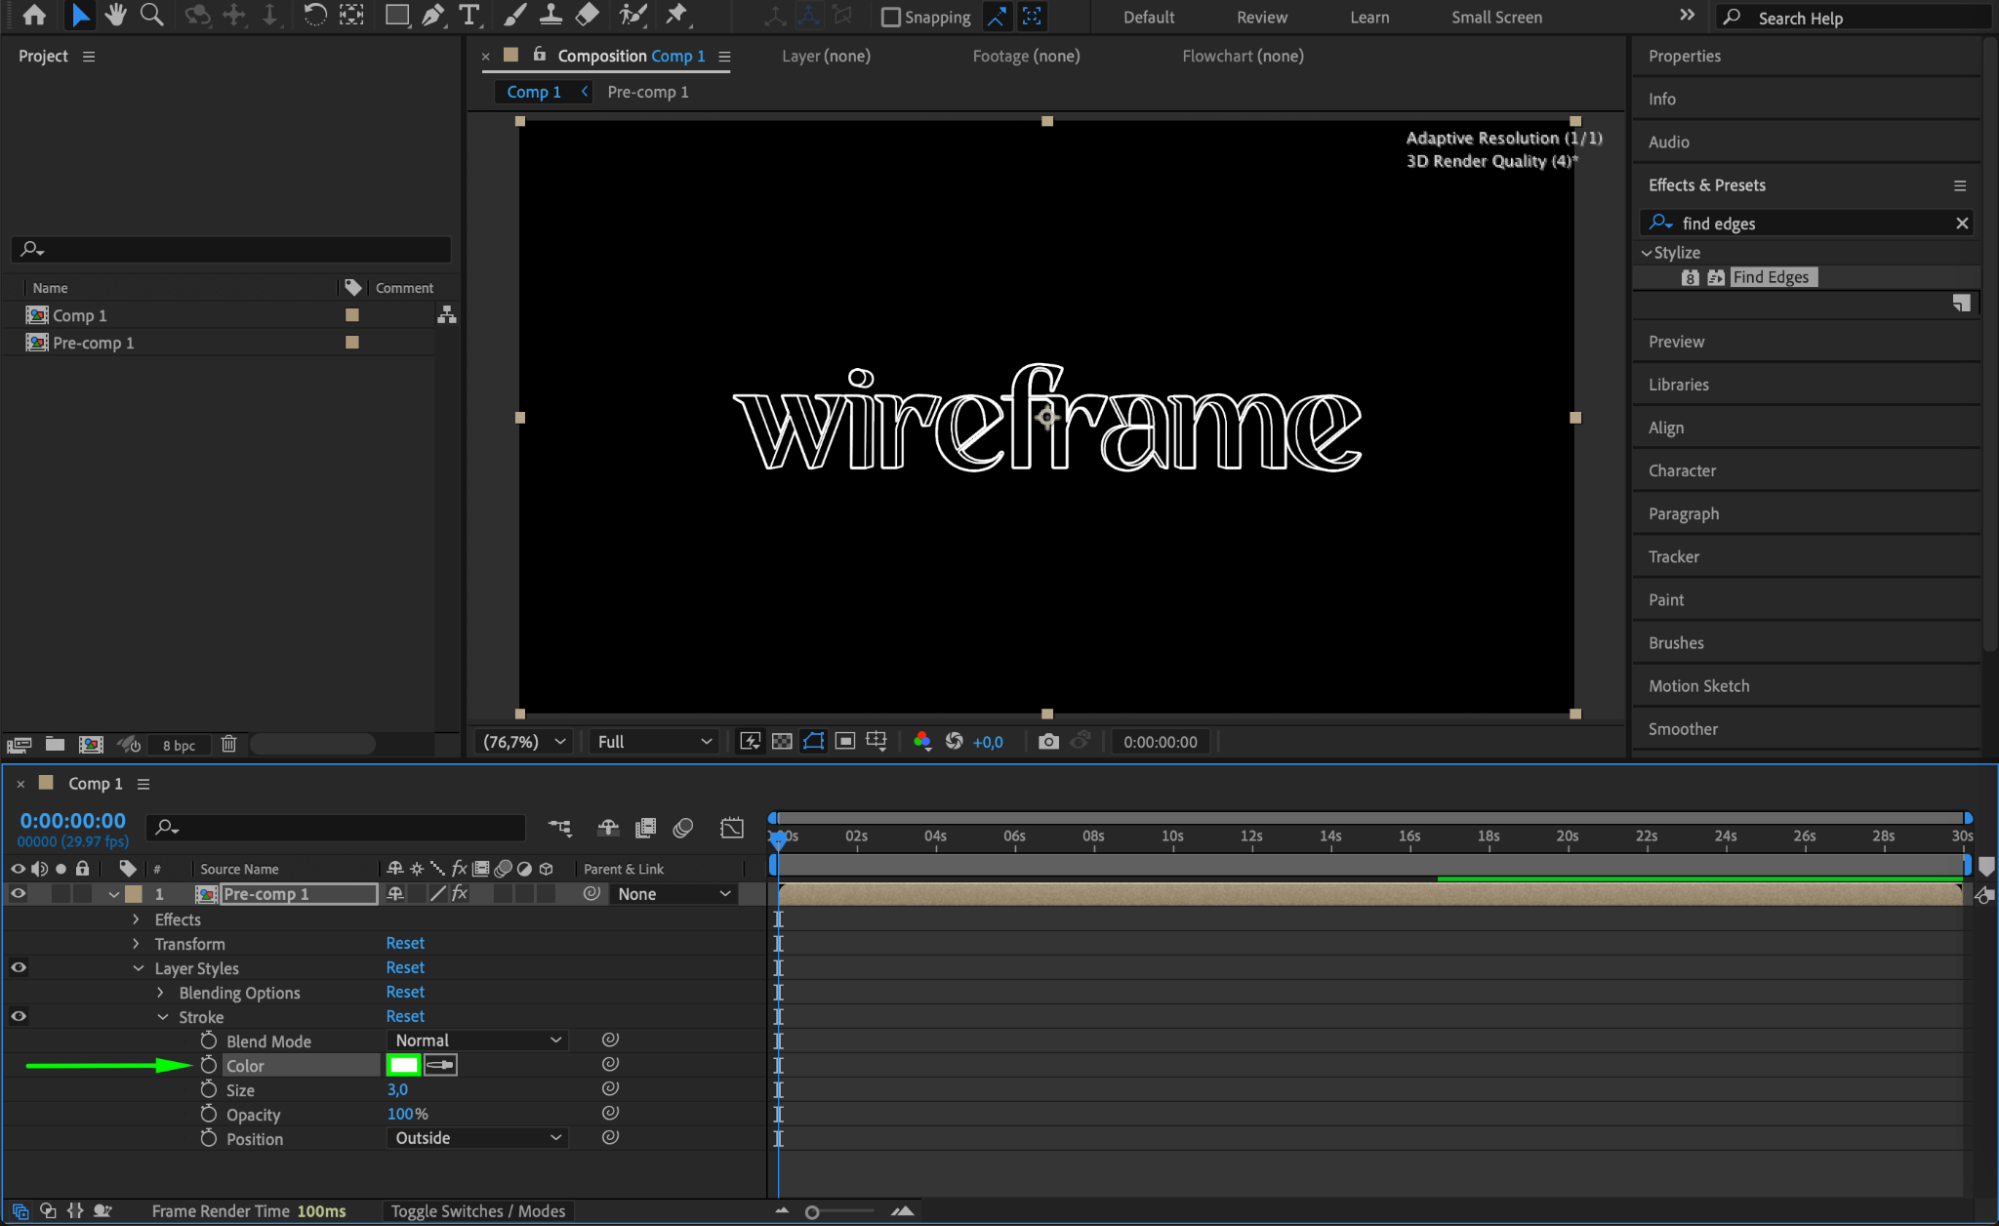1999x1226 pixels.
Task: Click Reset next to Transform
Action: [x=405, y=943]
